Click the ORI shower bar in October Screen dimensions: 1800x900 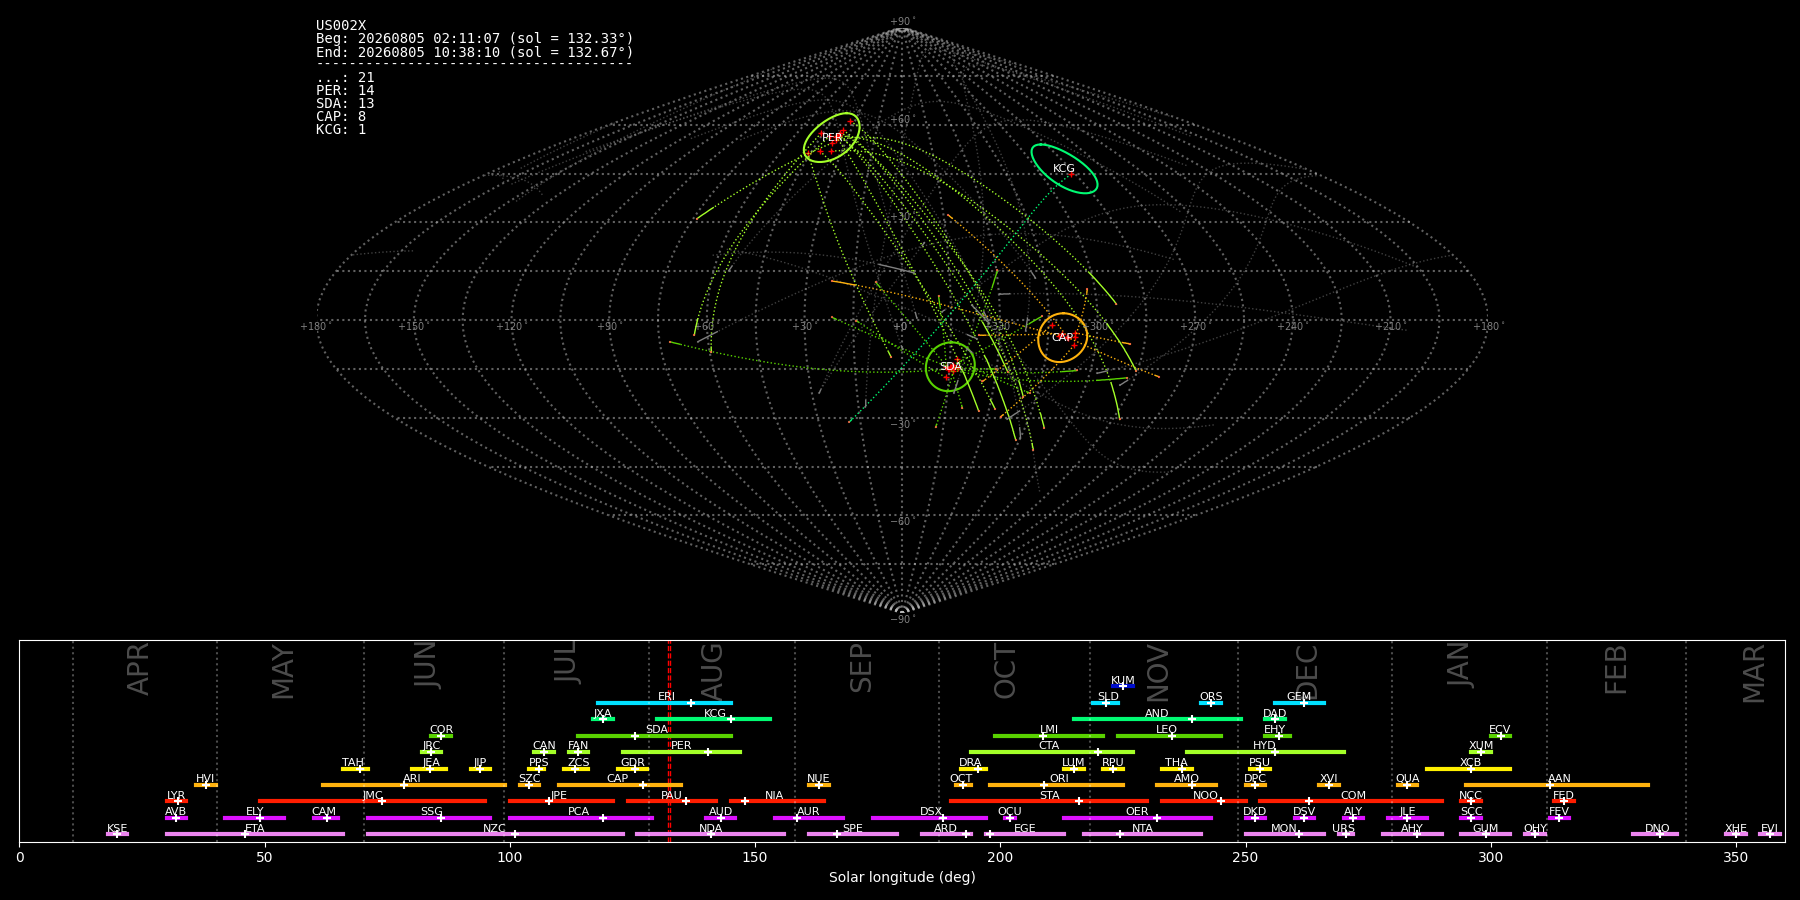pyautogui.click(x=1056, y=785)
